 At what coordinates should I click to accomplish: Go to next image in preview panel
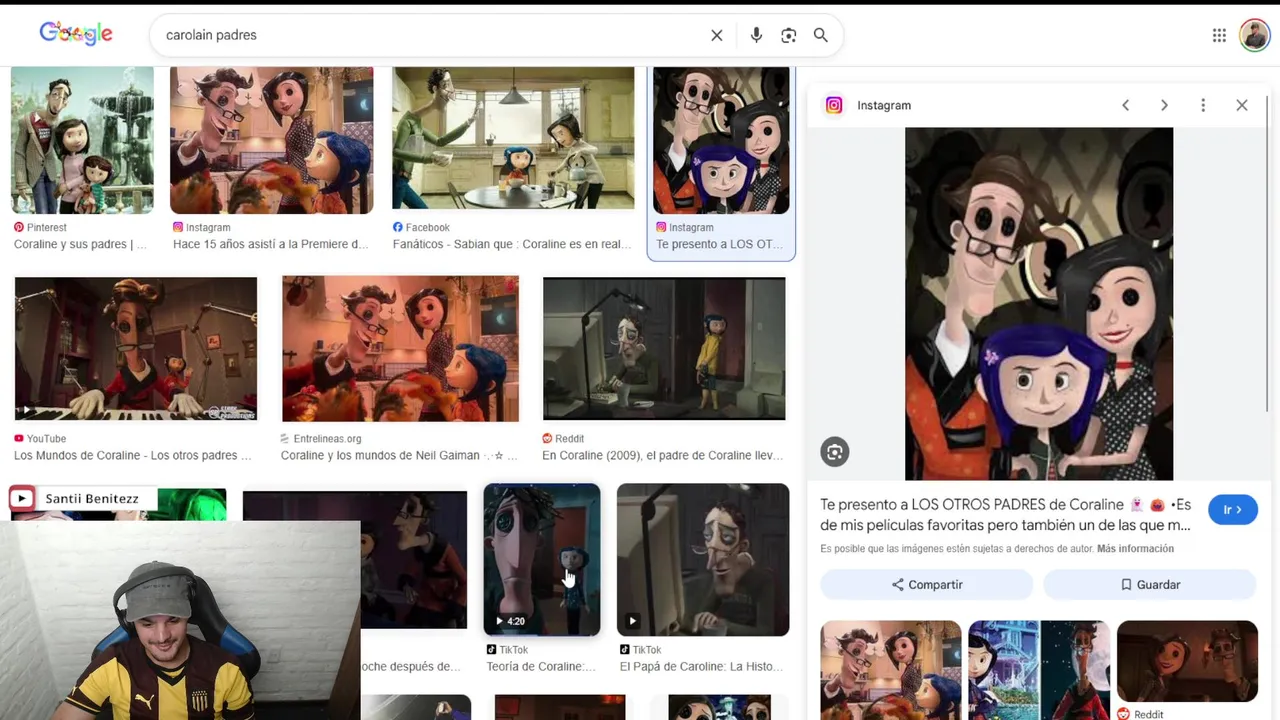1164,105
